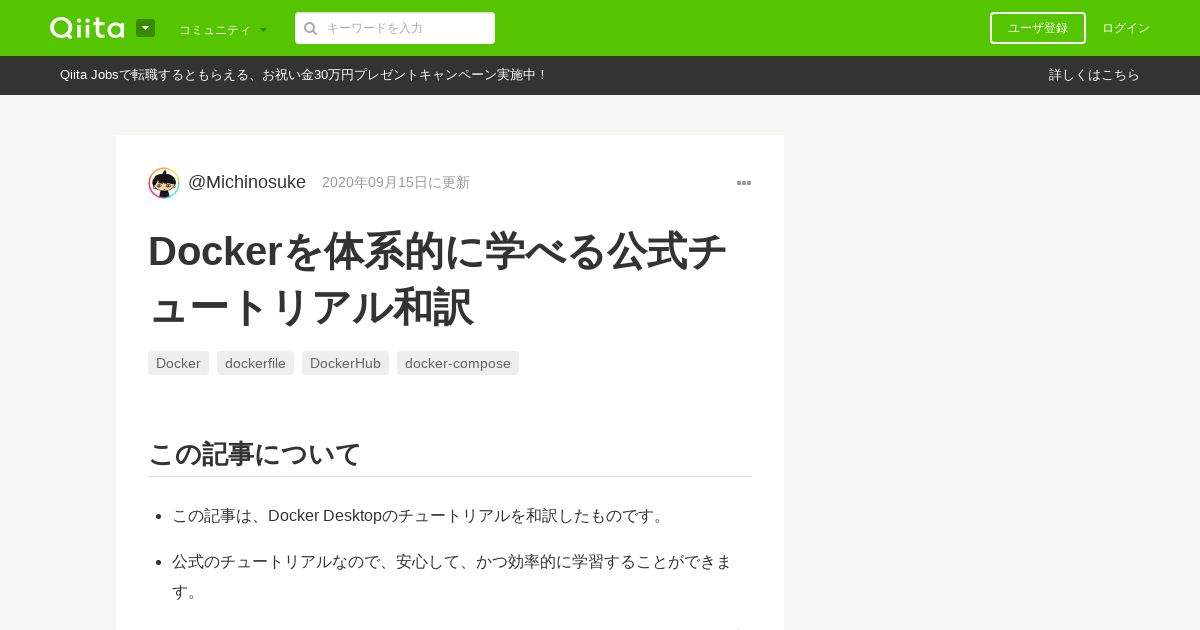The width and height of the screenshot is (1200, 630).
Task: Open the コミュニティ menu
Action: coord(223,30)
